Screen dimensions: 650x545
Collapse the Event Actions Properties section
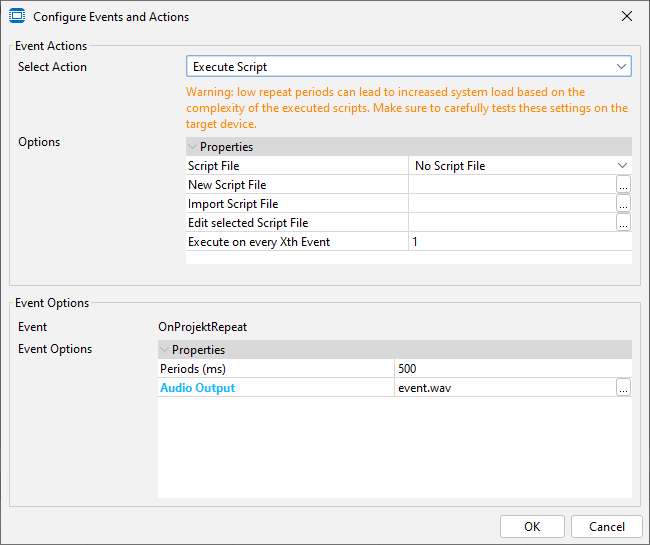[193, 147]
